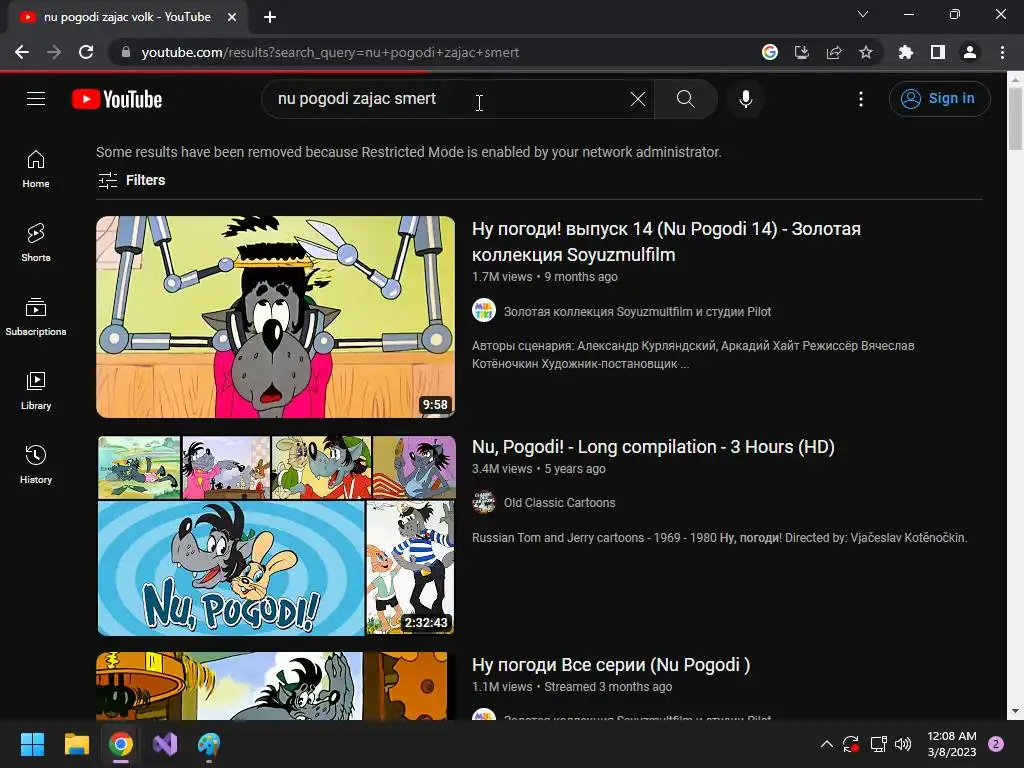Open YouTube settings three-dot menu

pyautogui.click(x=861, y=99)
